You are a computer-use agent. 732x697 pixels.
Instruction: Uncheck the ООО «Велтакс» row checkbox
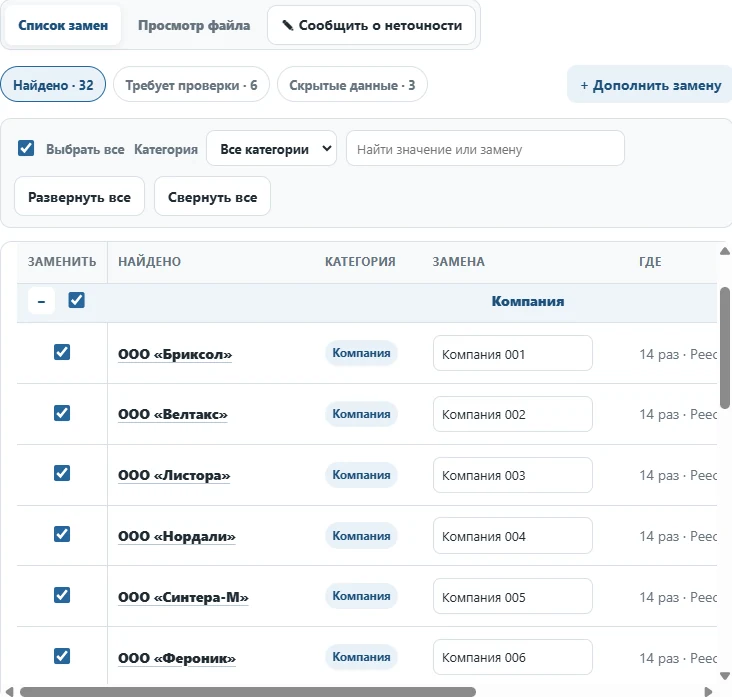(62, 413)
